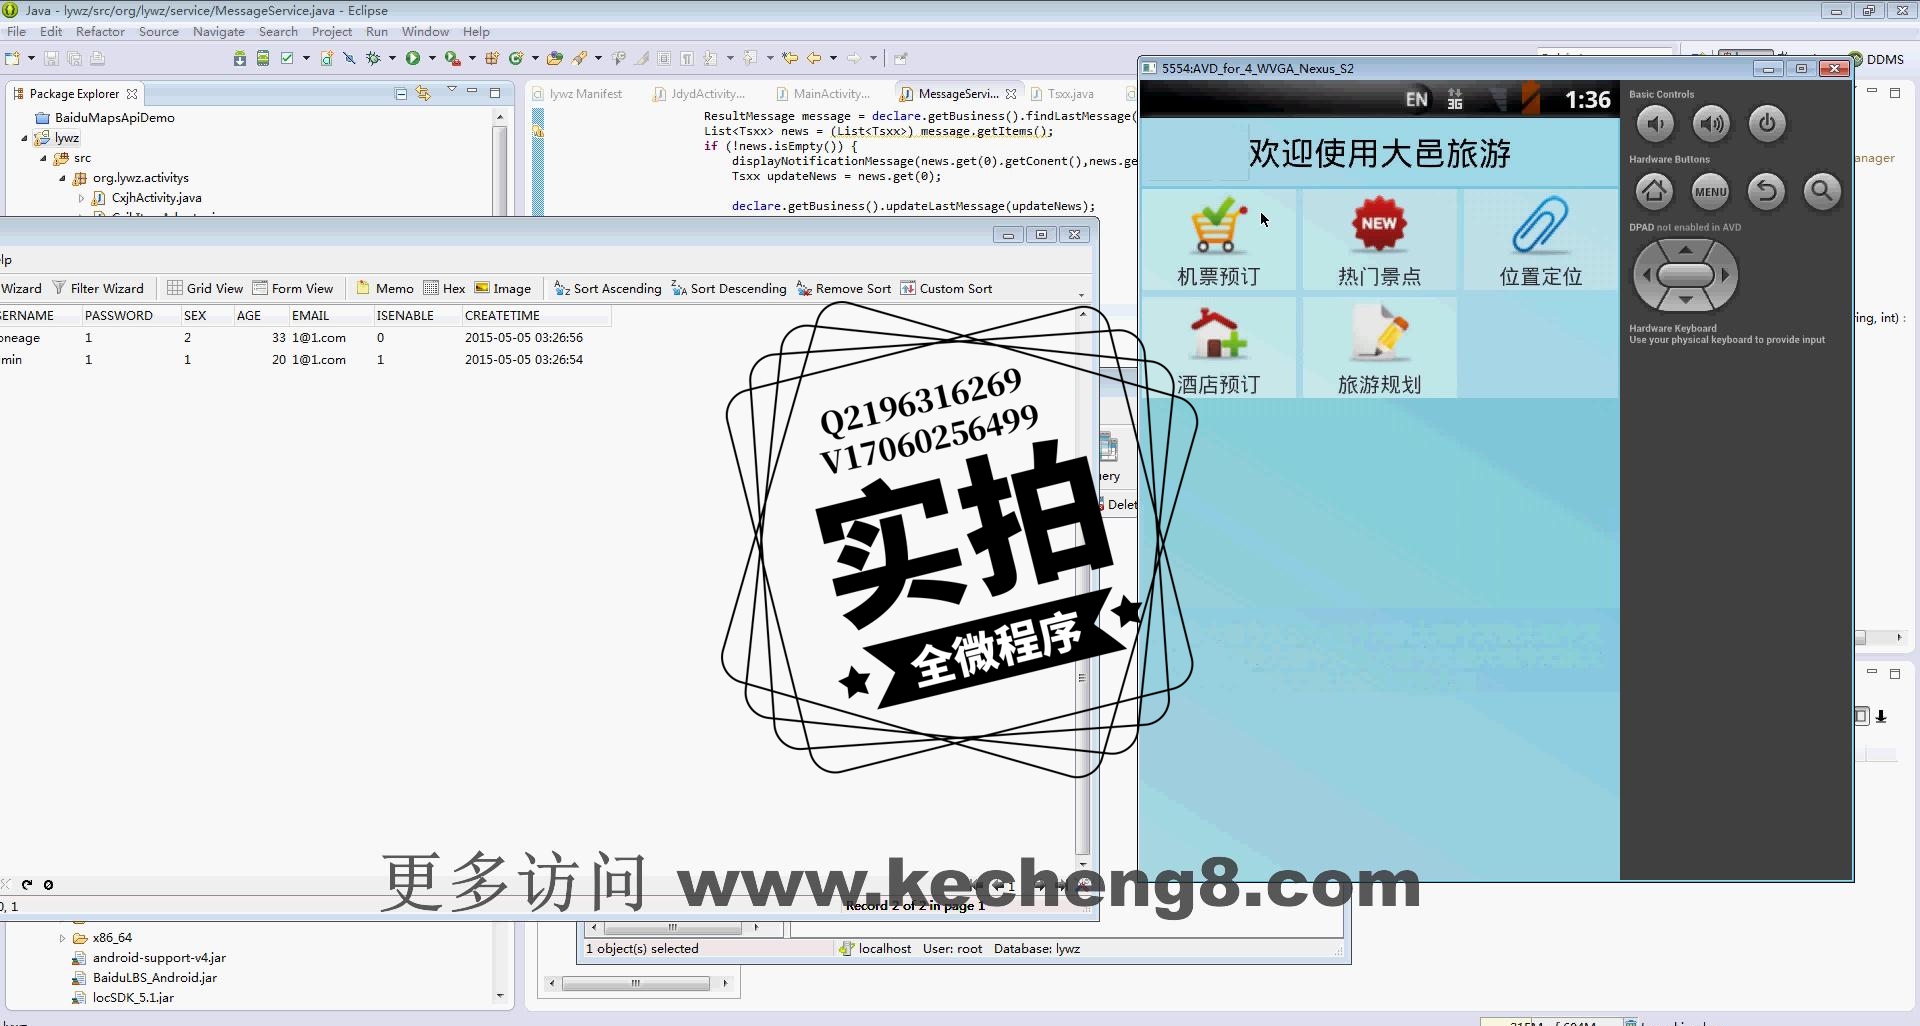Click Sort Ascending
1920x1026 pixels.
coord(608,288)
